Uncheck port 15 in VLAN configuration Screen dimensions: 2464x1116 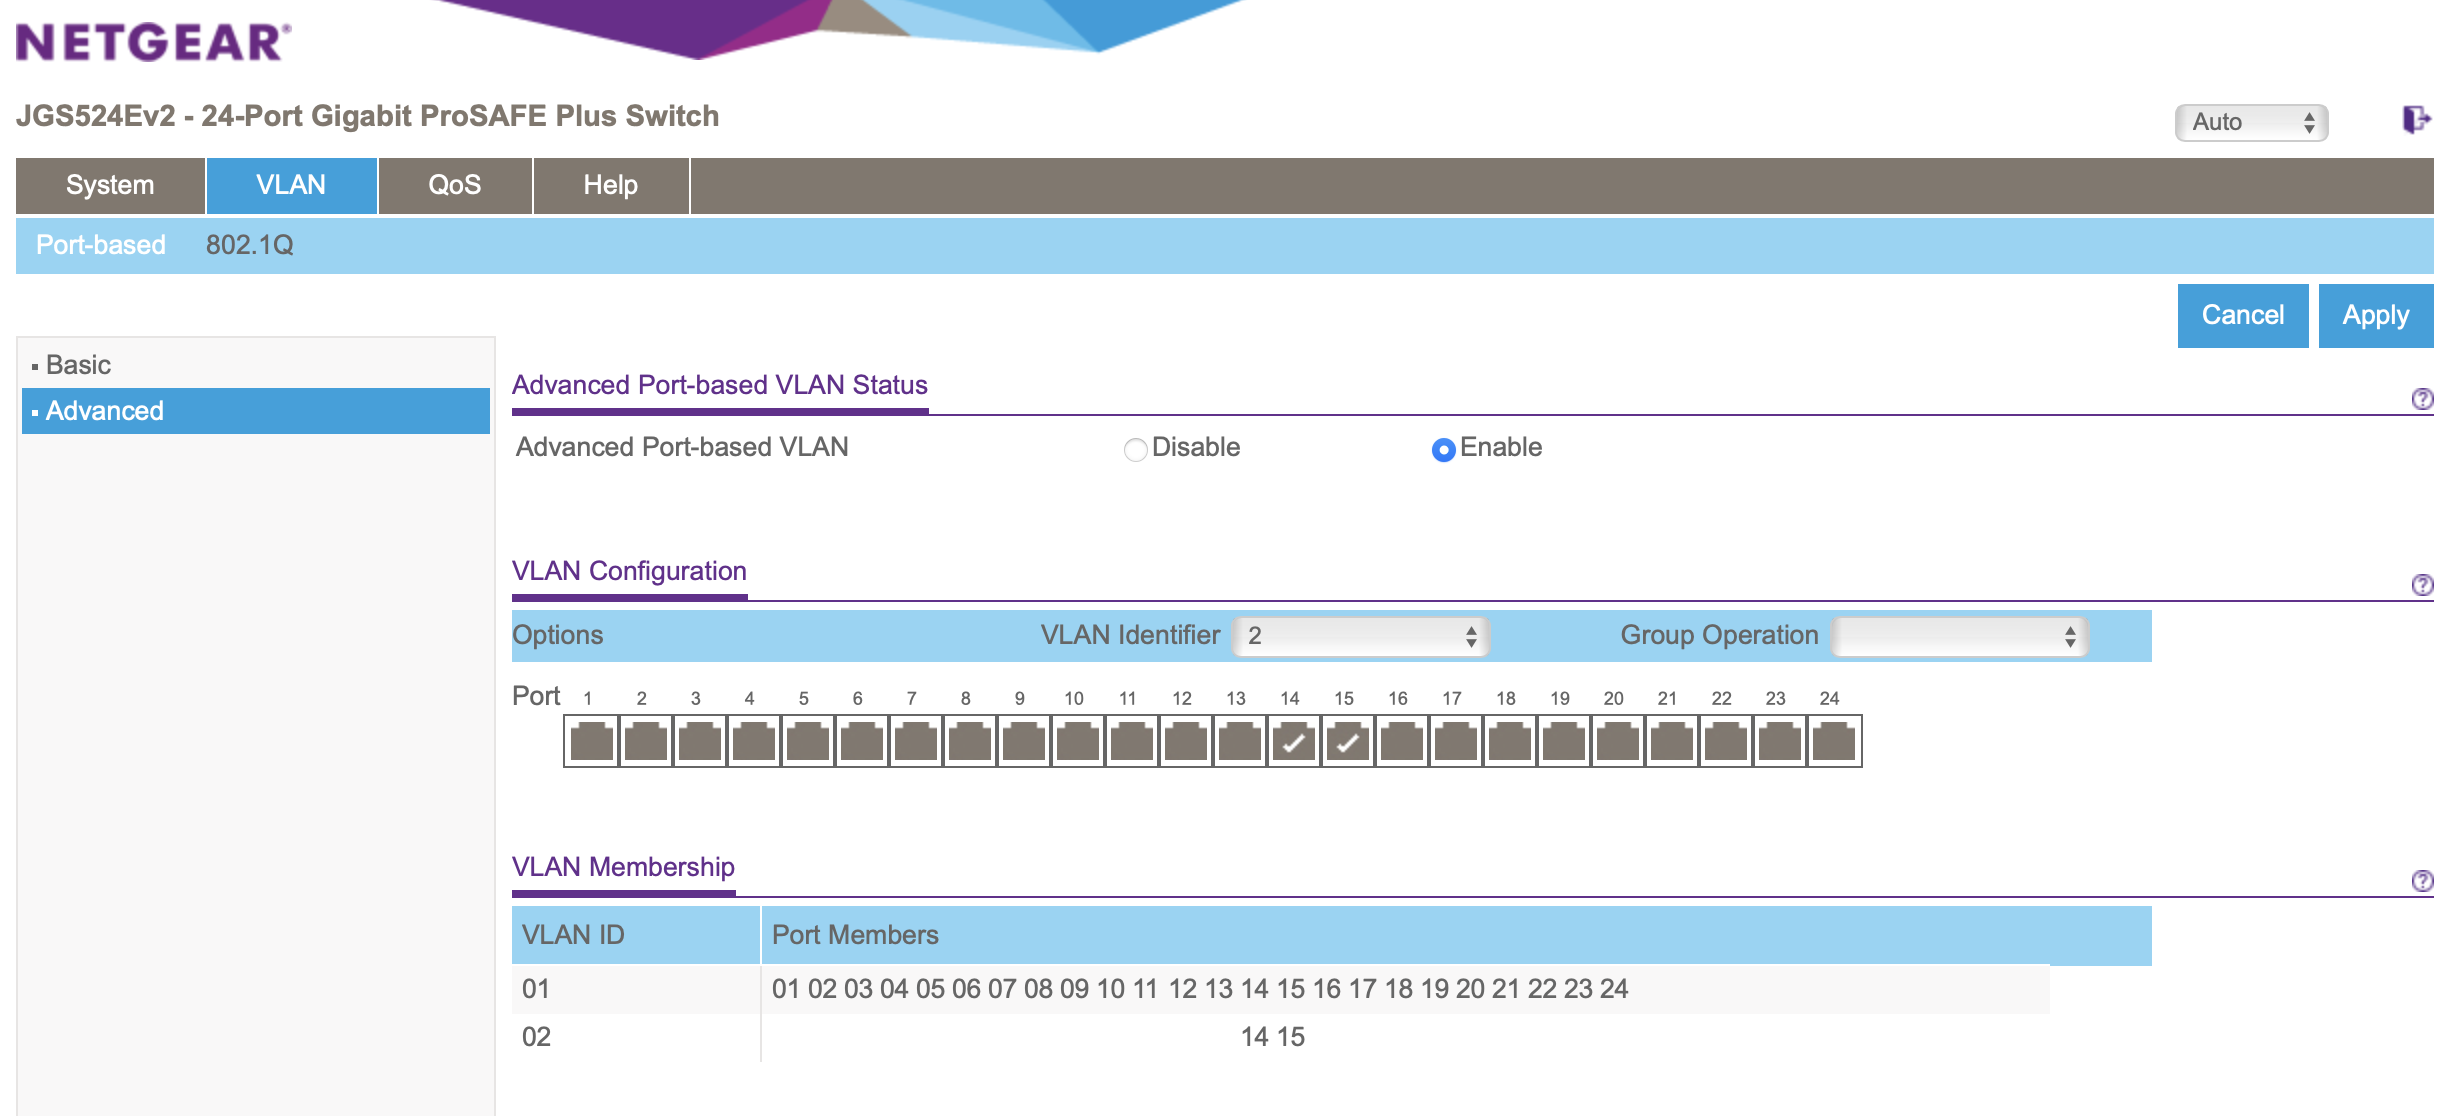click(x=1348, y=742)
